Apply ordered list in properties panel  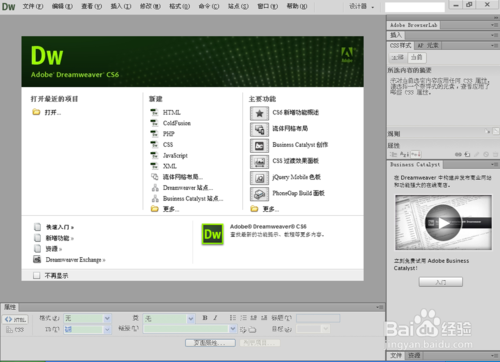pyautogui.click(x=243, y=318)
